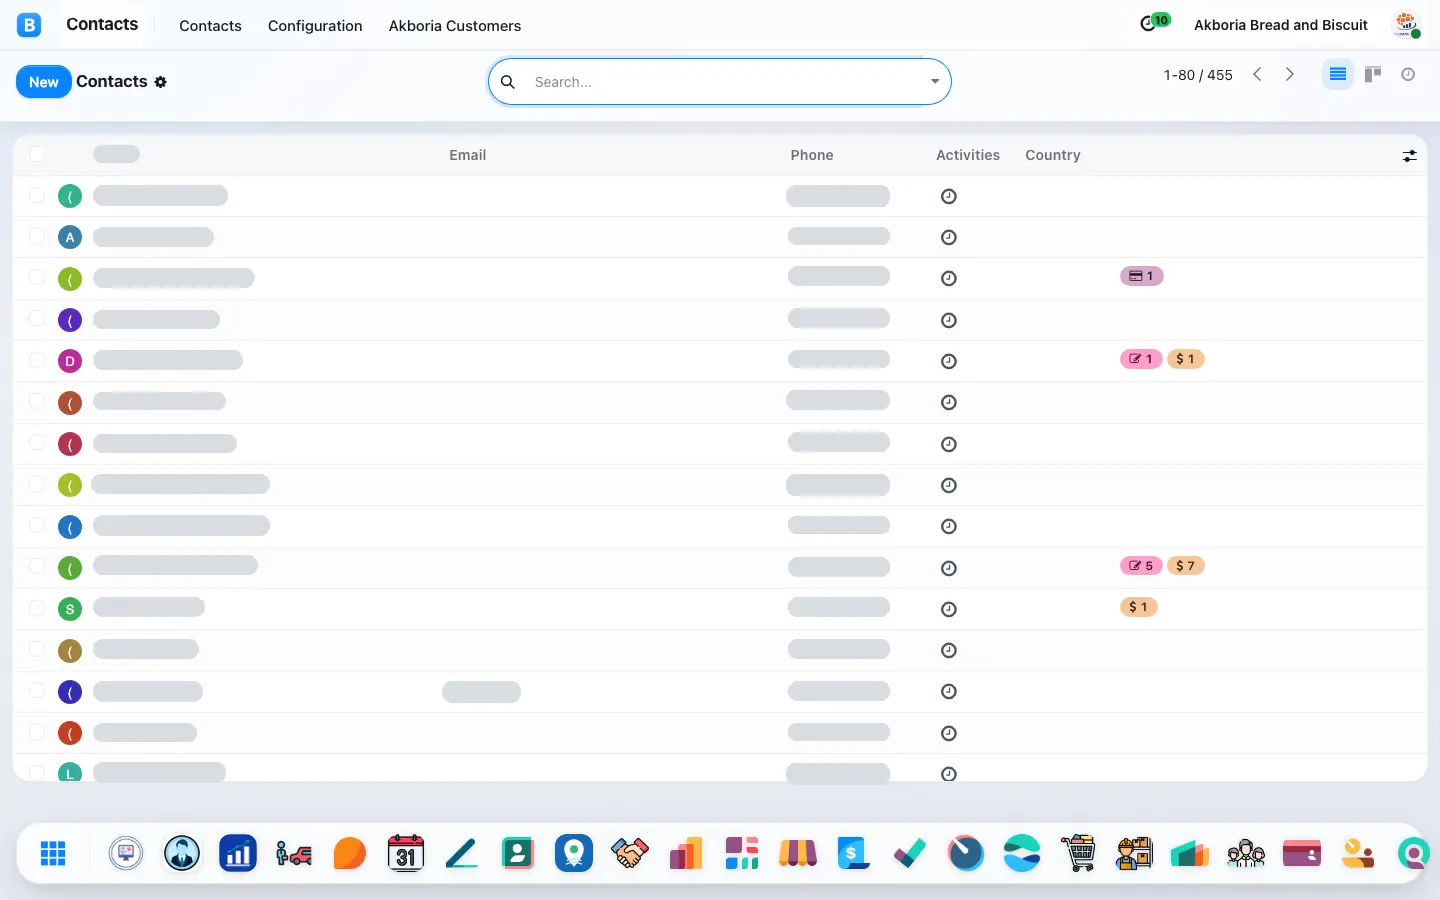The image size is (1440, 900).
Task: Tick the select-all checkbox in the table header
Action: [x=37, y=154]
